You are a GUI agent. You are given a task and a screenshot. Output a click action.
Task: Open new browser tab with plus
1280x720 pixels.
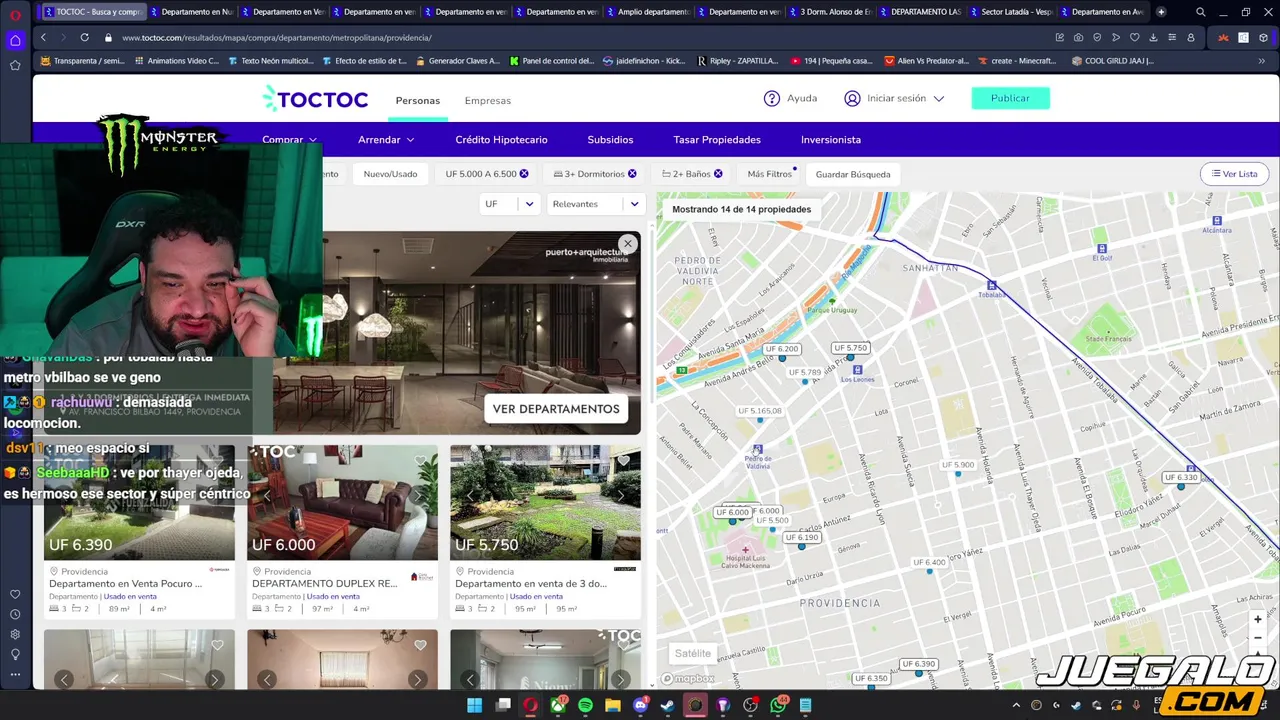pyautogui.click(x=1161, y=12)
